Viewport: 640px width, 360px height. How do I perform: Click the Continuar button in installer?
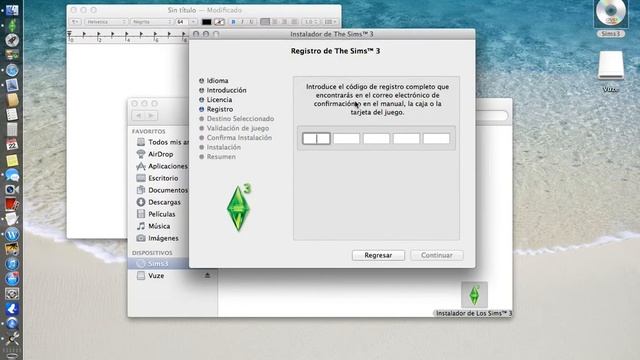pos(437,255)
